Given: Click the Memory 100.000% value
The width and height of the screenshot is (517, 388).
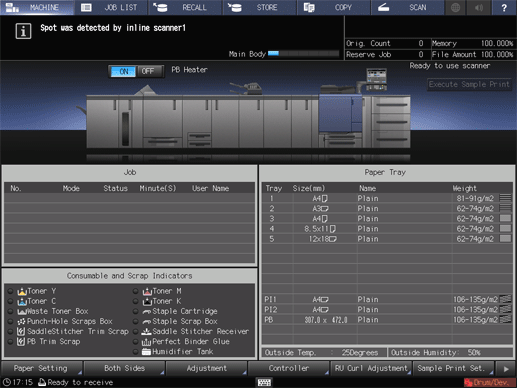Looking at the screenshot, I should point(497,43).
